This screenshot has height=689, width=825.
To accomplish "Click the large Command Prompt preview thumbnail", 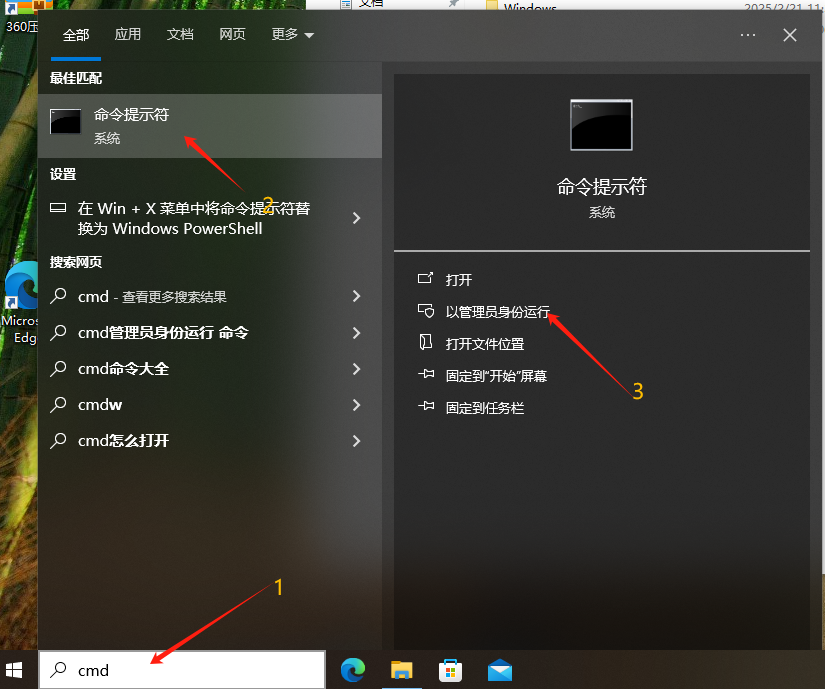I will (601, 125).
